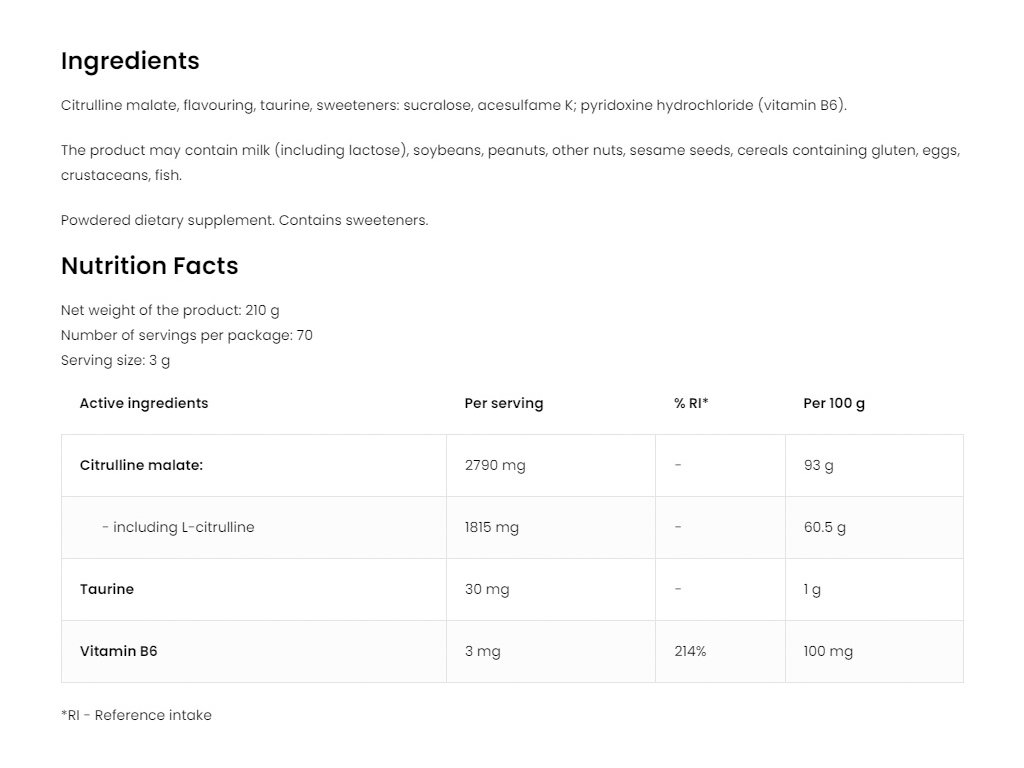
Task: Click the Per serving column header
Action: click(504, 403)
